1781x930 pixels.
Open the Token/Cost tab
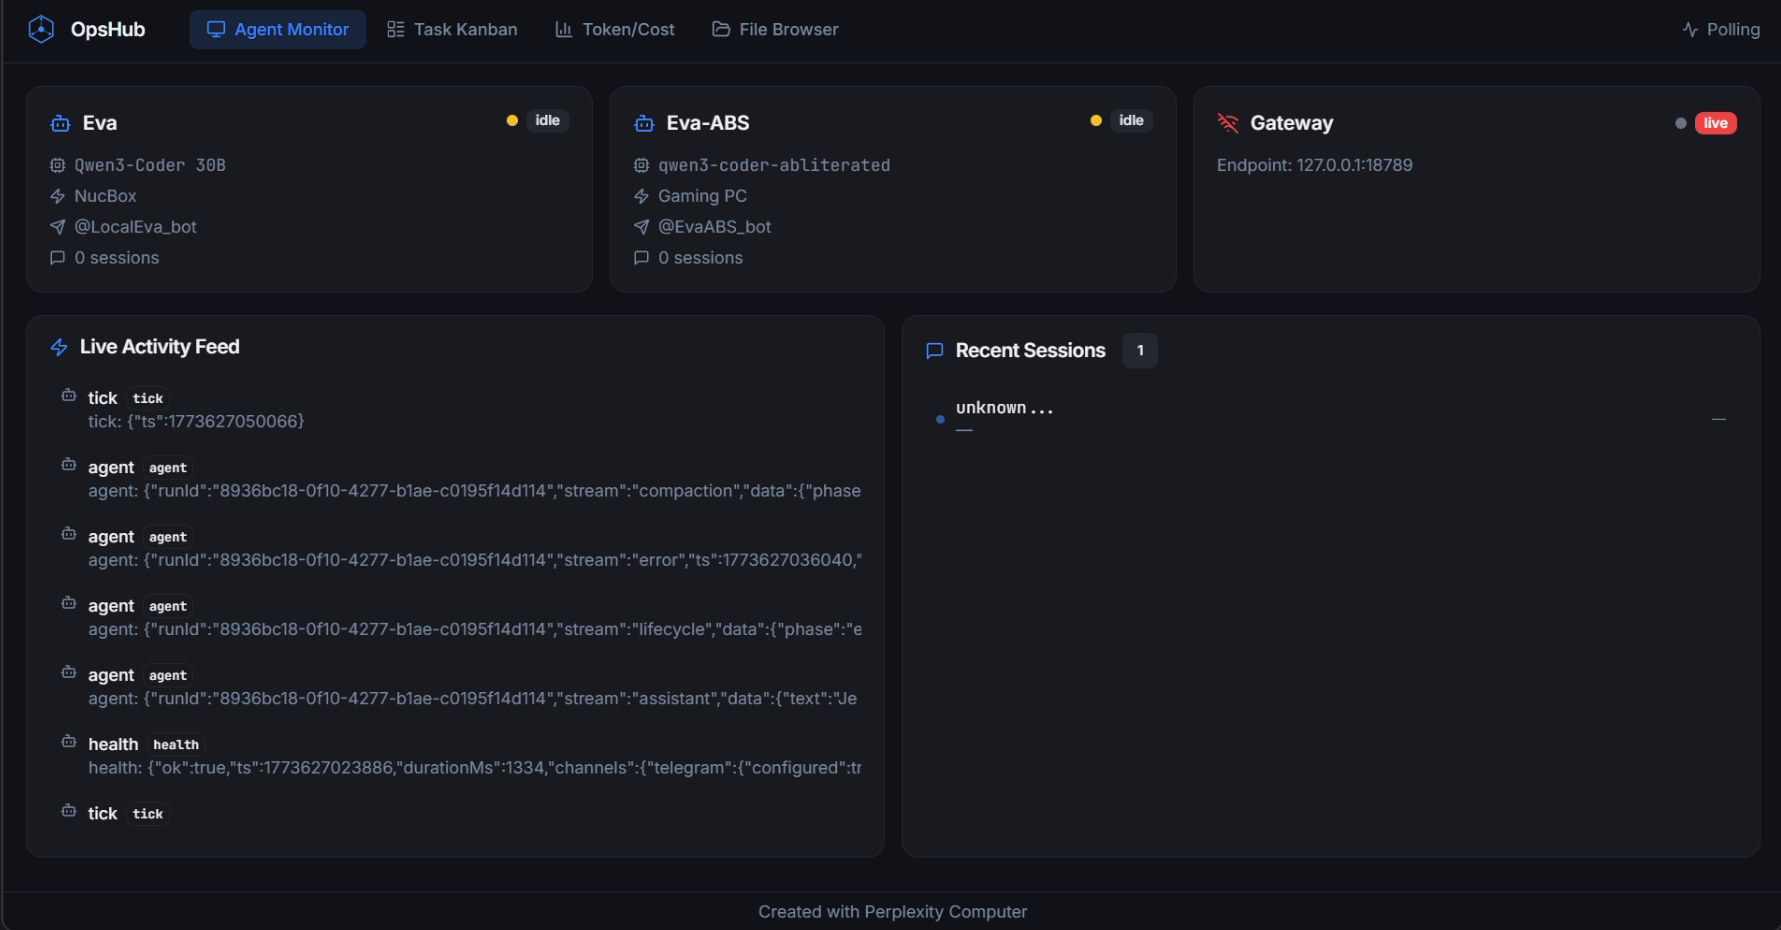615,30
